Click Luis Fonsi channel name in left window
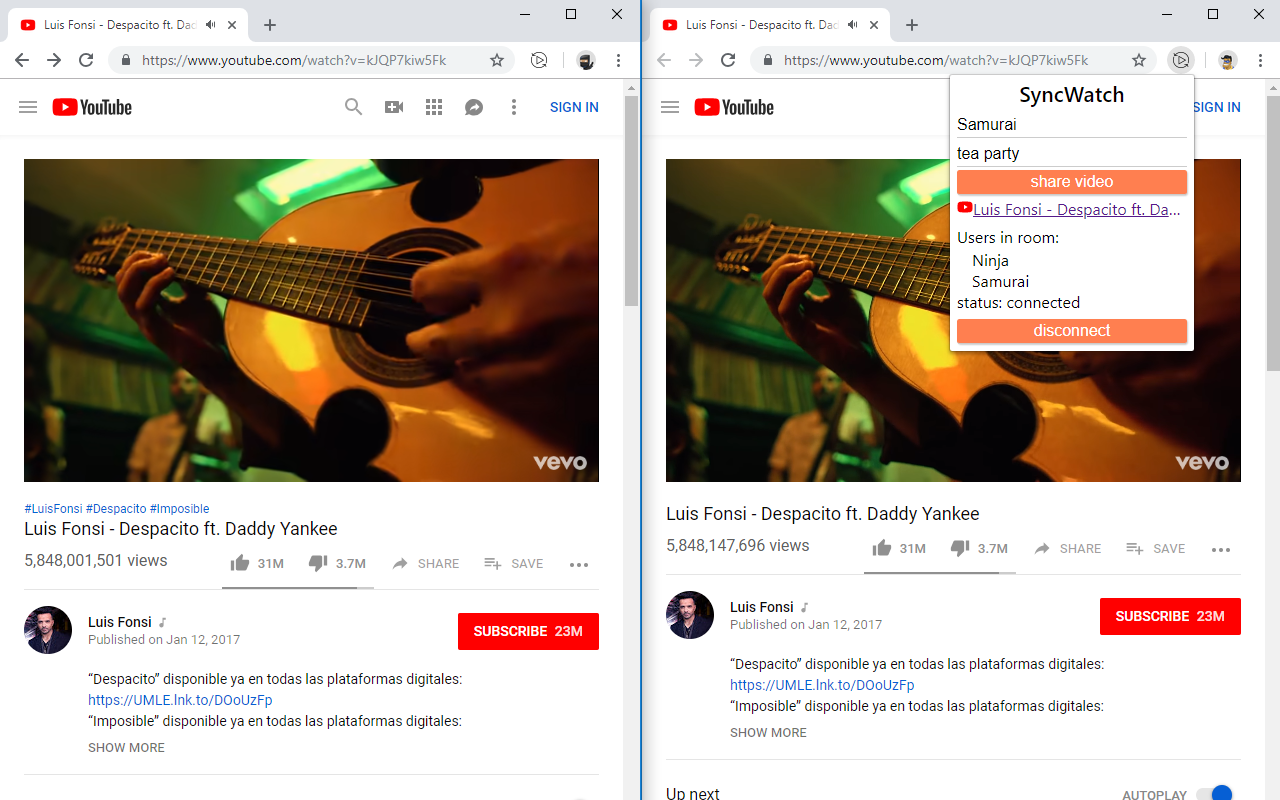Image resolution: width=1280 pixels, height=800 pixels. 119,622
